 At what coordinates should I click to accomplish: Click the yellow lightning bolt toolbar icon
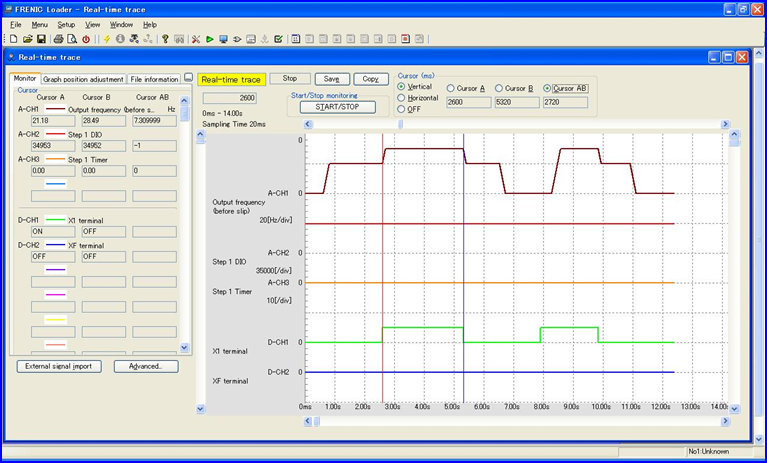[x=107, y=39]
